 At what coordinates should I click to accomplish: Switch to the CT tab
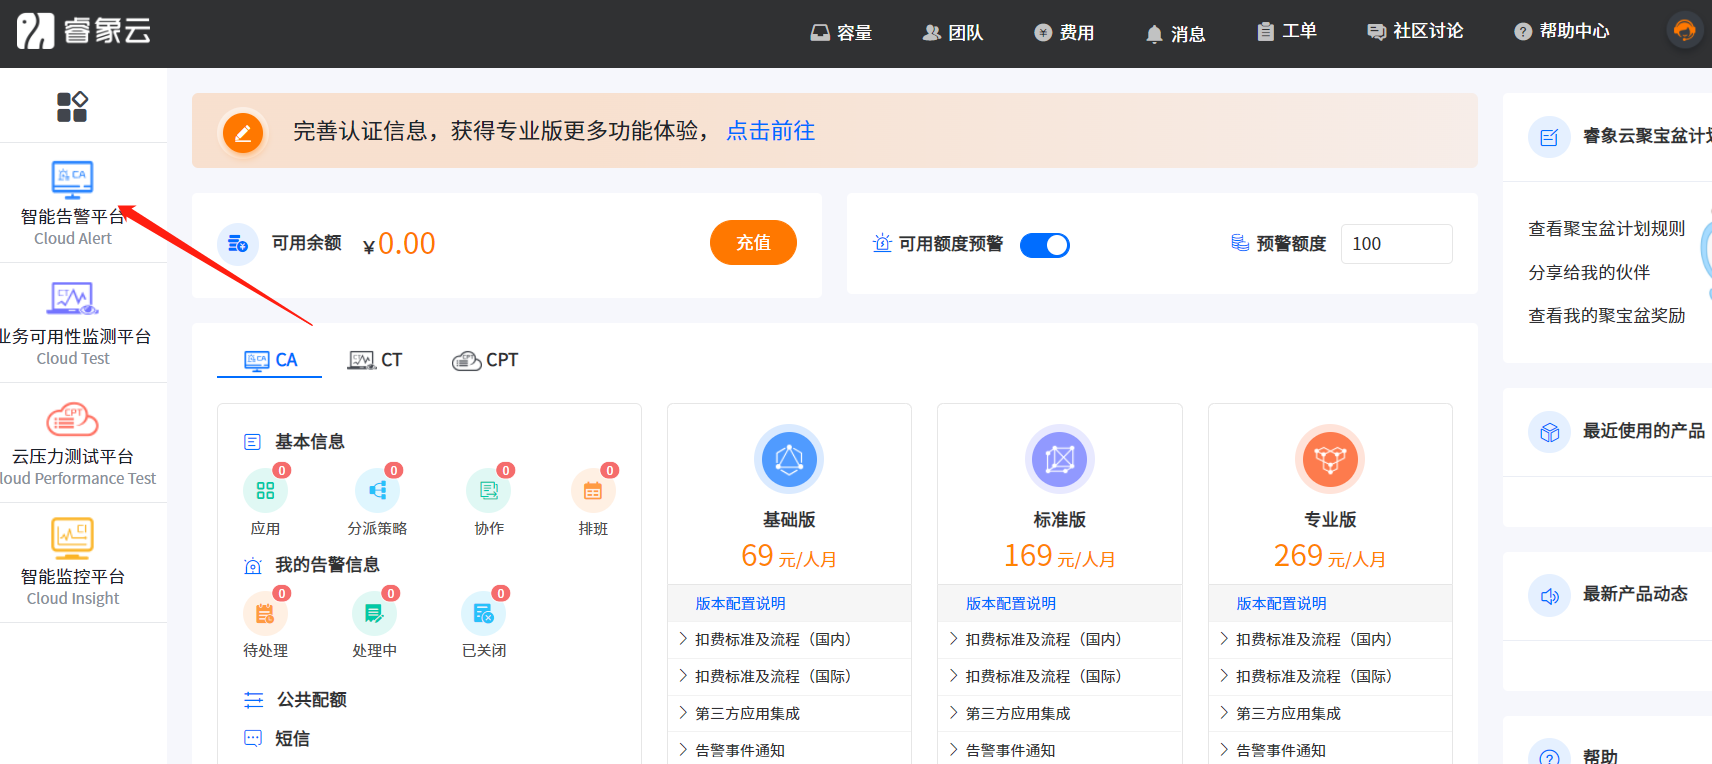coord(375,360)
